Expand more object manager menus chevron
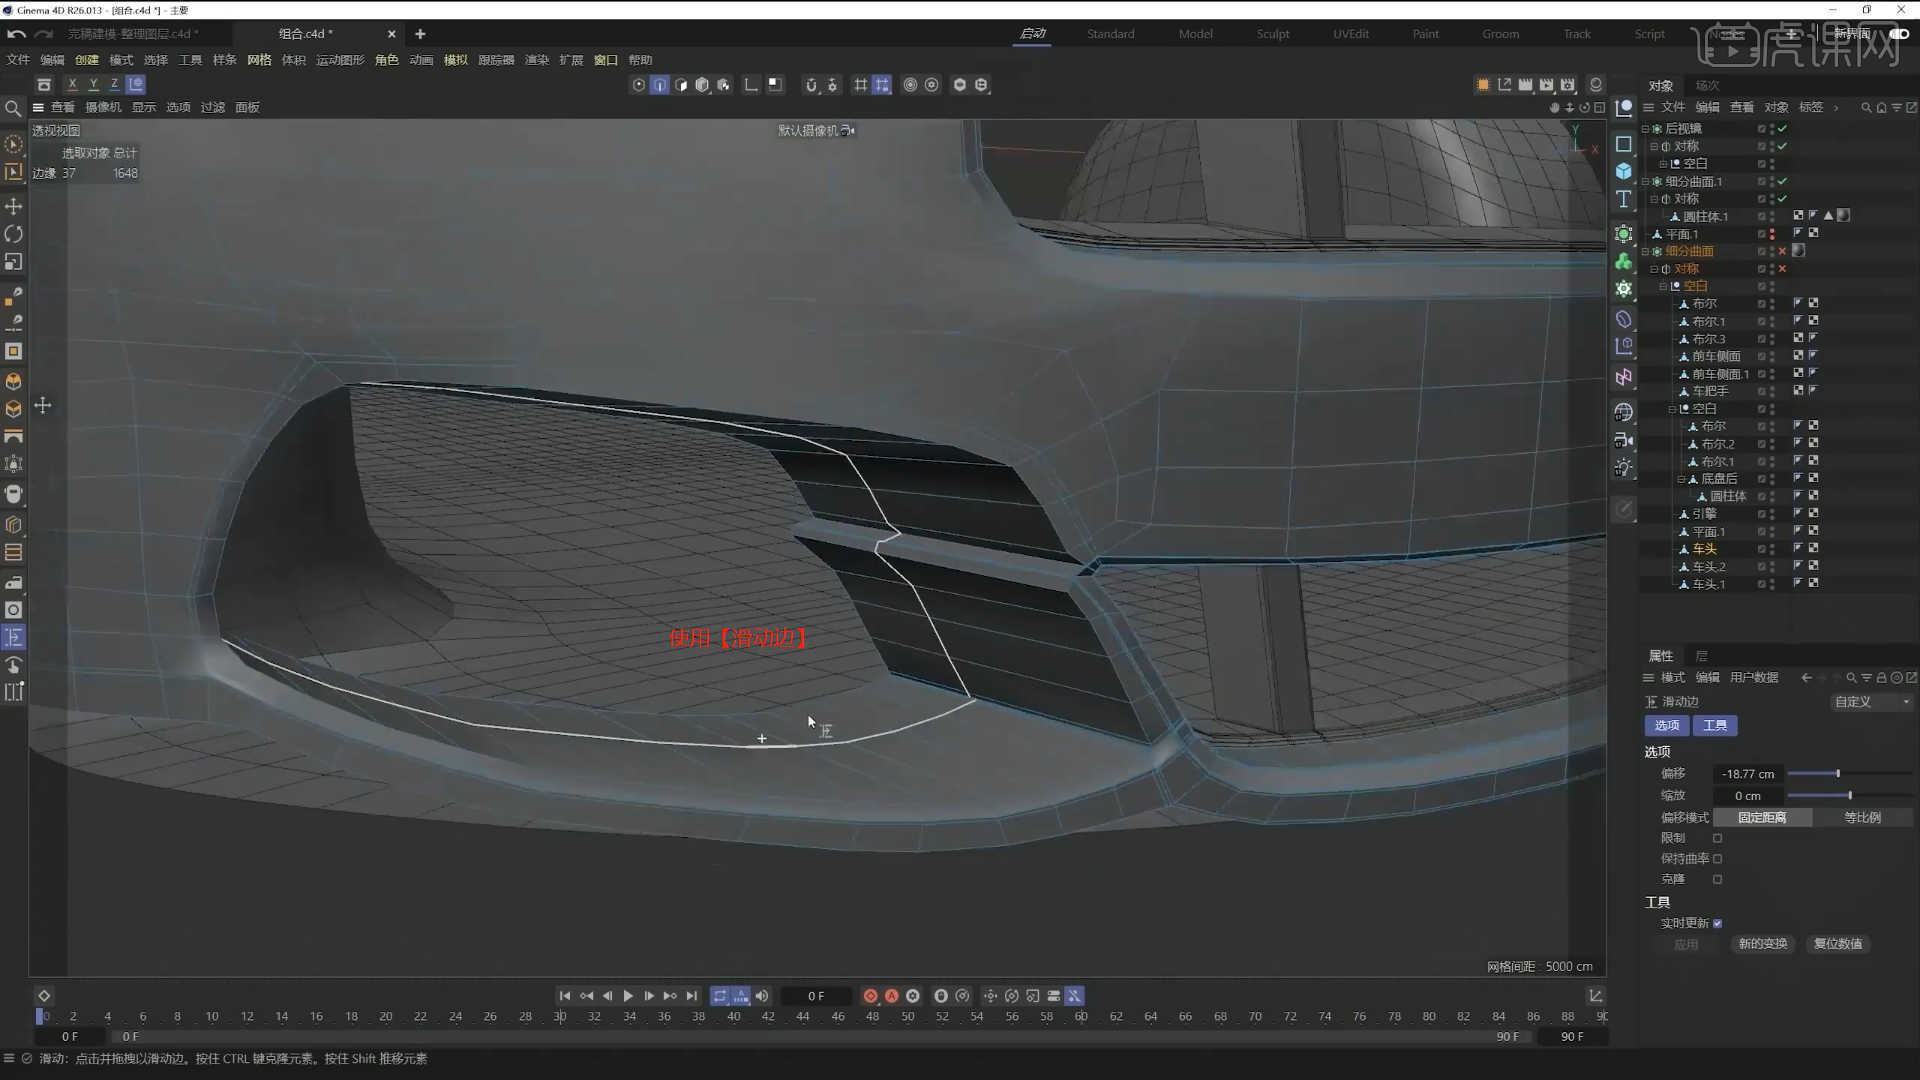Viewport: 1920px width, 1080px height. 1836,107
